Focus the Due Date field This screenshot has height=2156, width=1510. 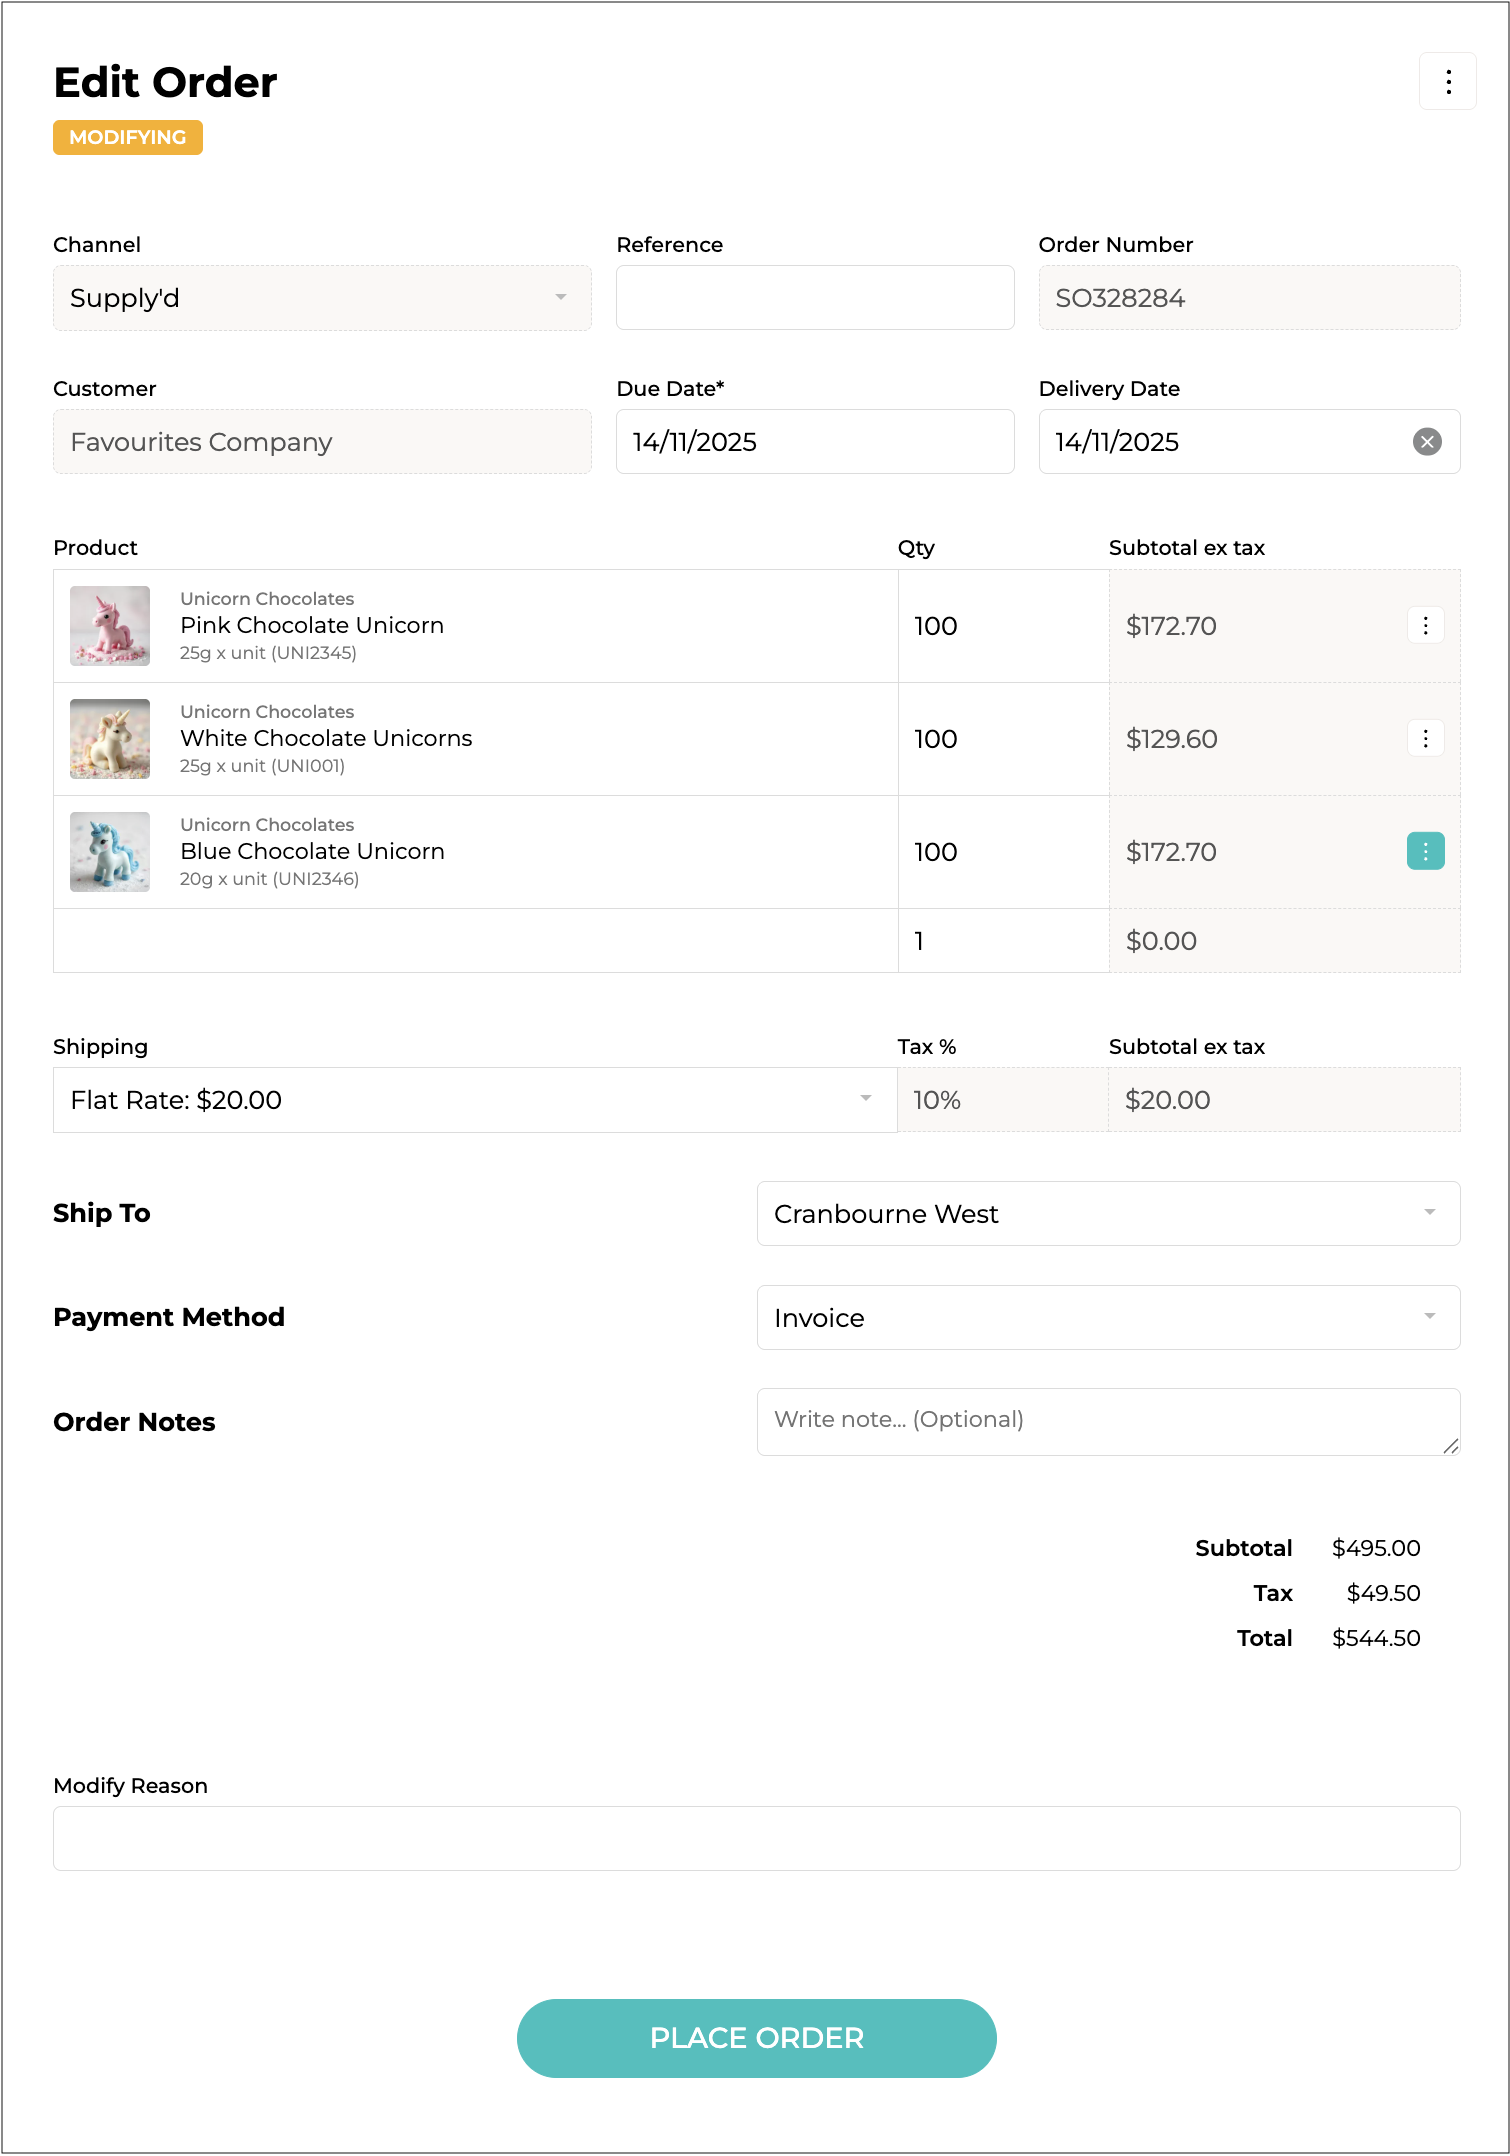(815, 442)
